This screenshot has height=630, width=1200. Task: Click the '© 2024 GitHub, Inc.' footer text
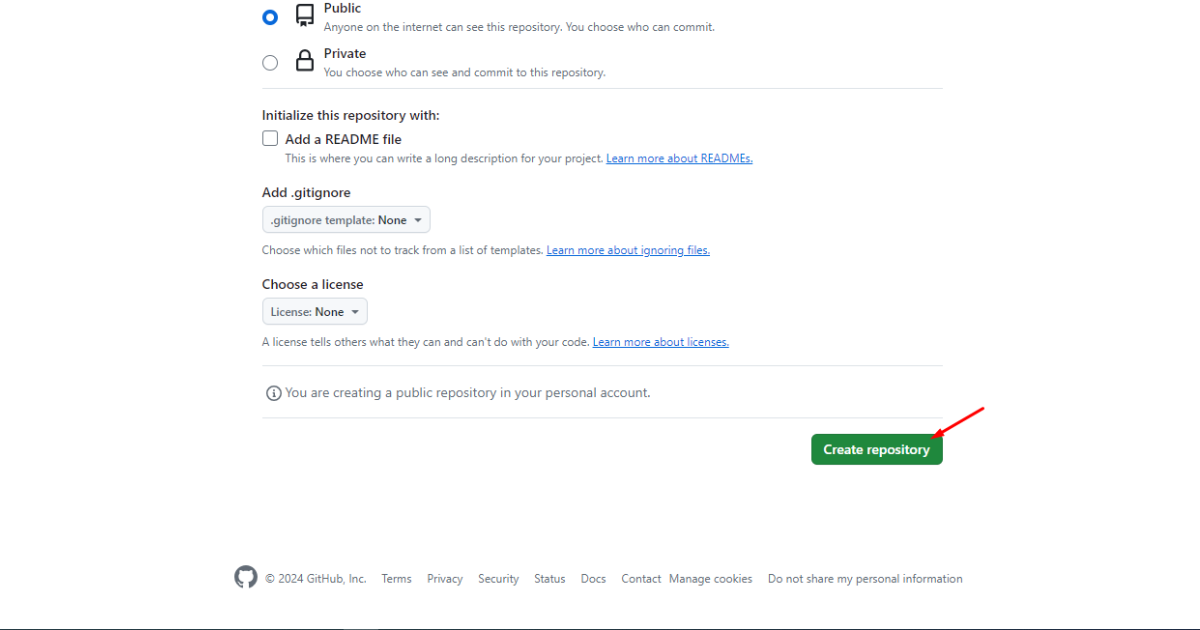pos(316,579)
